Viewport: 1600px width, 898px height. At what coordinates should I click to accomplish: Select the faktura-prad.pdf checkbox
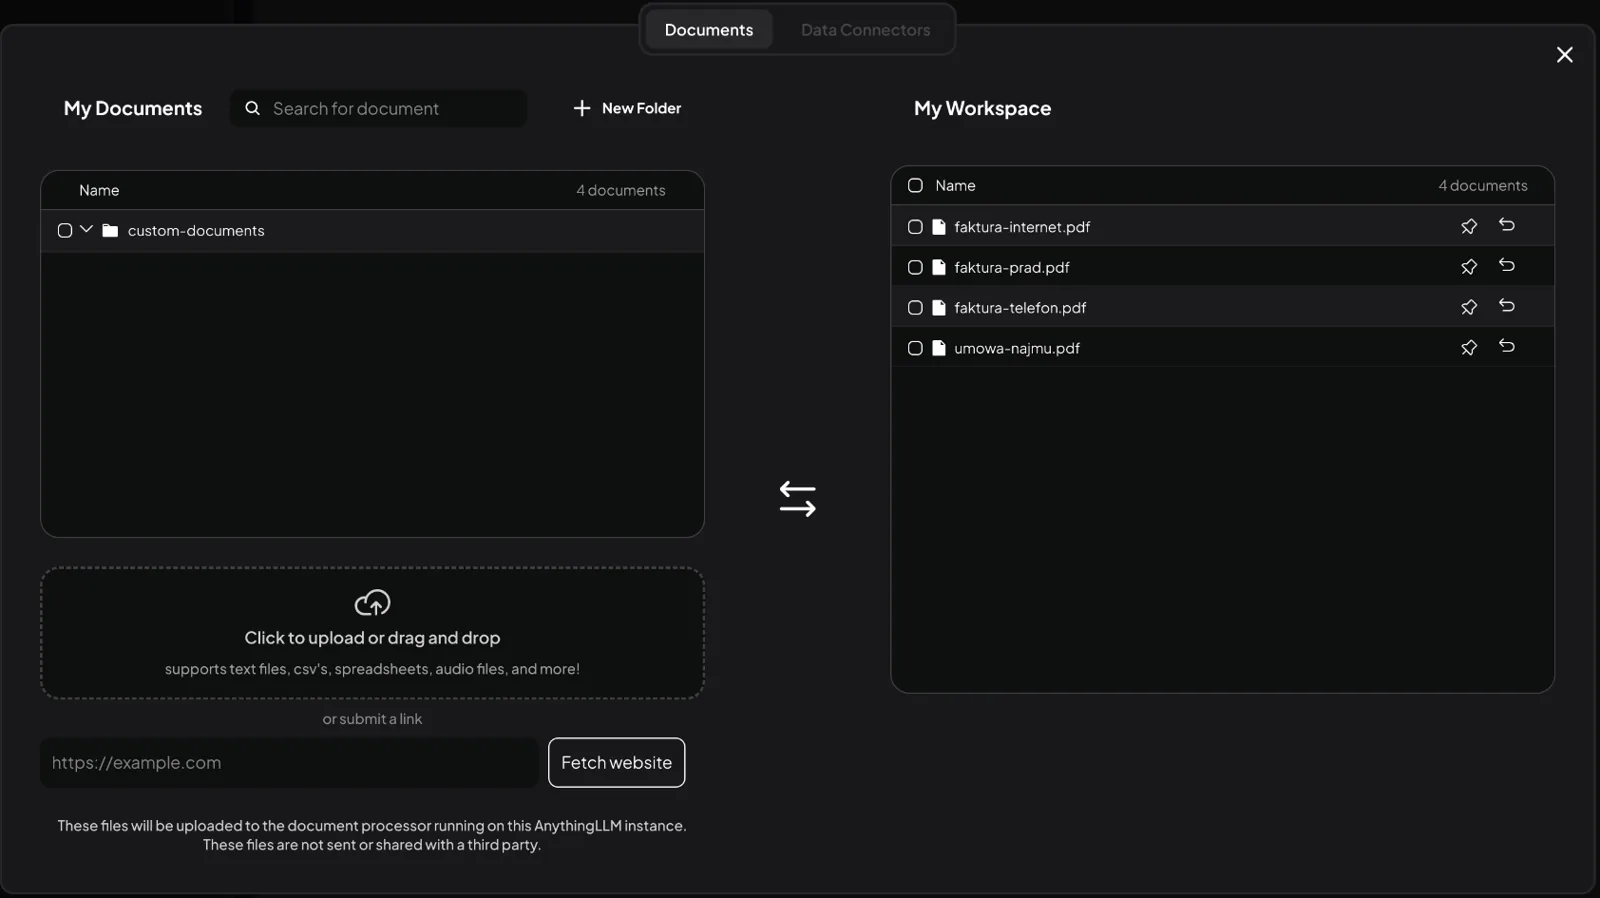pos(915,267)
